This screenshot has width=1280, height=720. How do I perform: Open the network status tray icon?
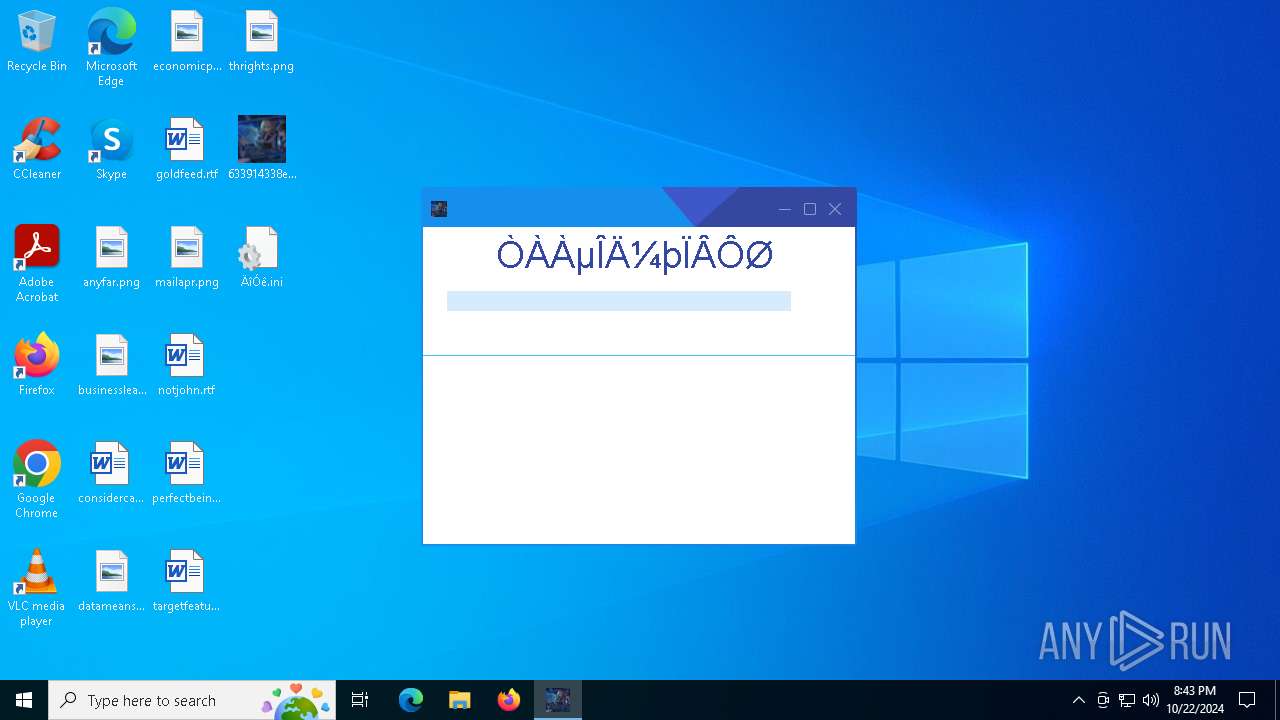[x=1127, y=700]
